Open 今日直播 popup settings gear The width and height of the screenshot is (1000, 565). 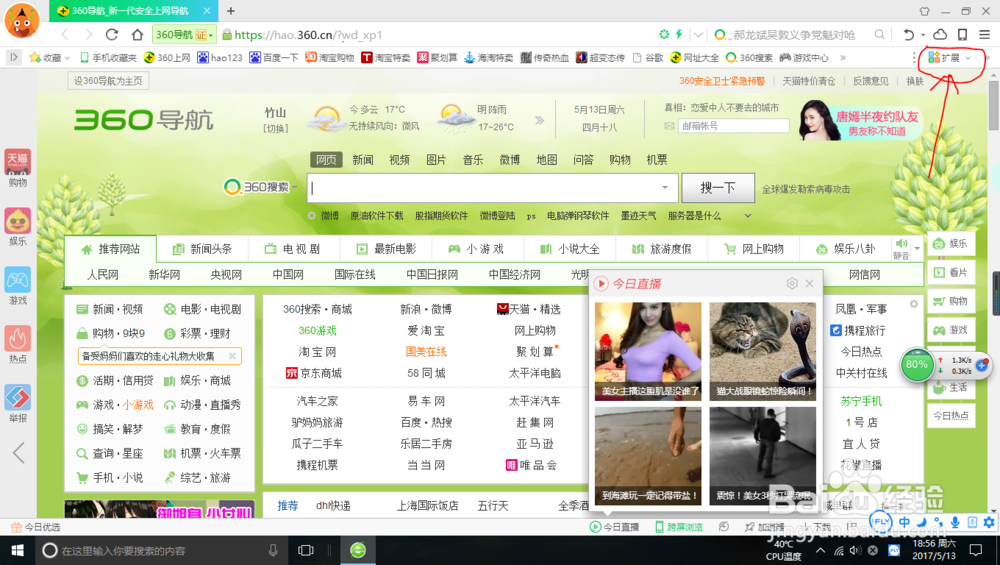791,283
